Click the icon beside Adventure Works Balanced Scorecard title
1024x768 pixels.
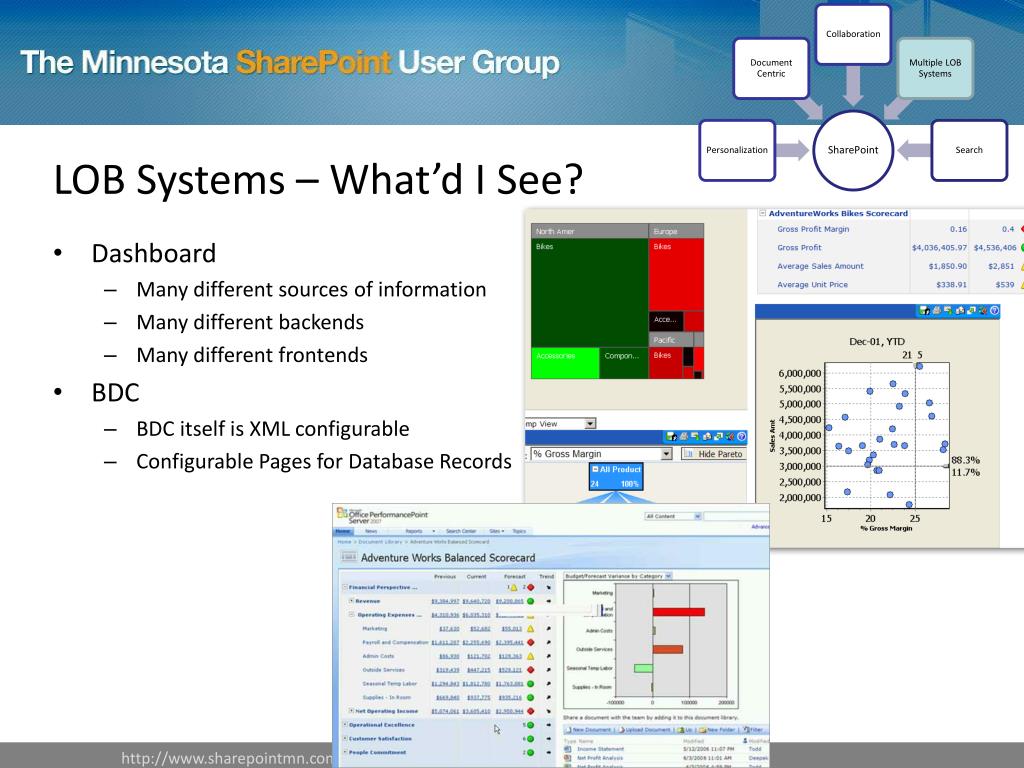point(349,557)
